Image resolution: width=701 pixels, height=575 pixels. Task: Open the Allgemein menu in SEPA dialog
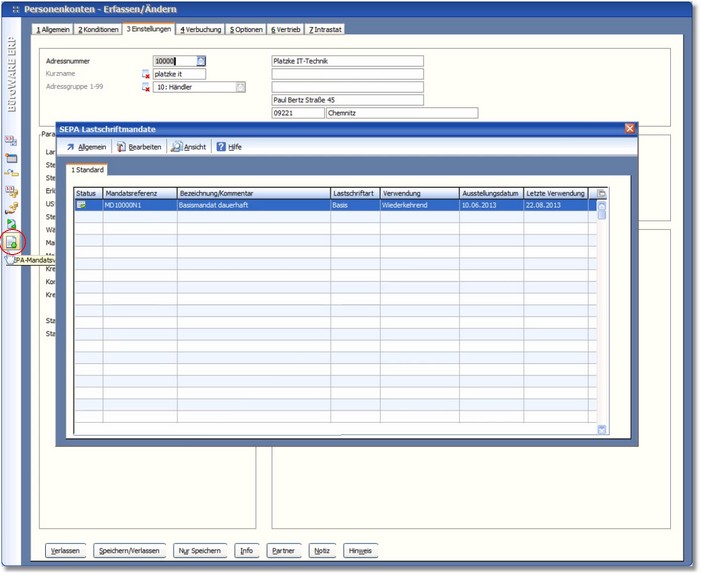coord(86,147)
